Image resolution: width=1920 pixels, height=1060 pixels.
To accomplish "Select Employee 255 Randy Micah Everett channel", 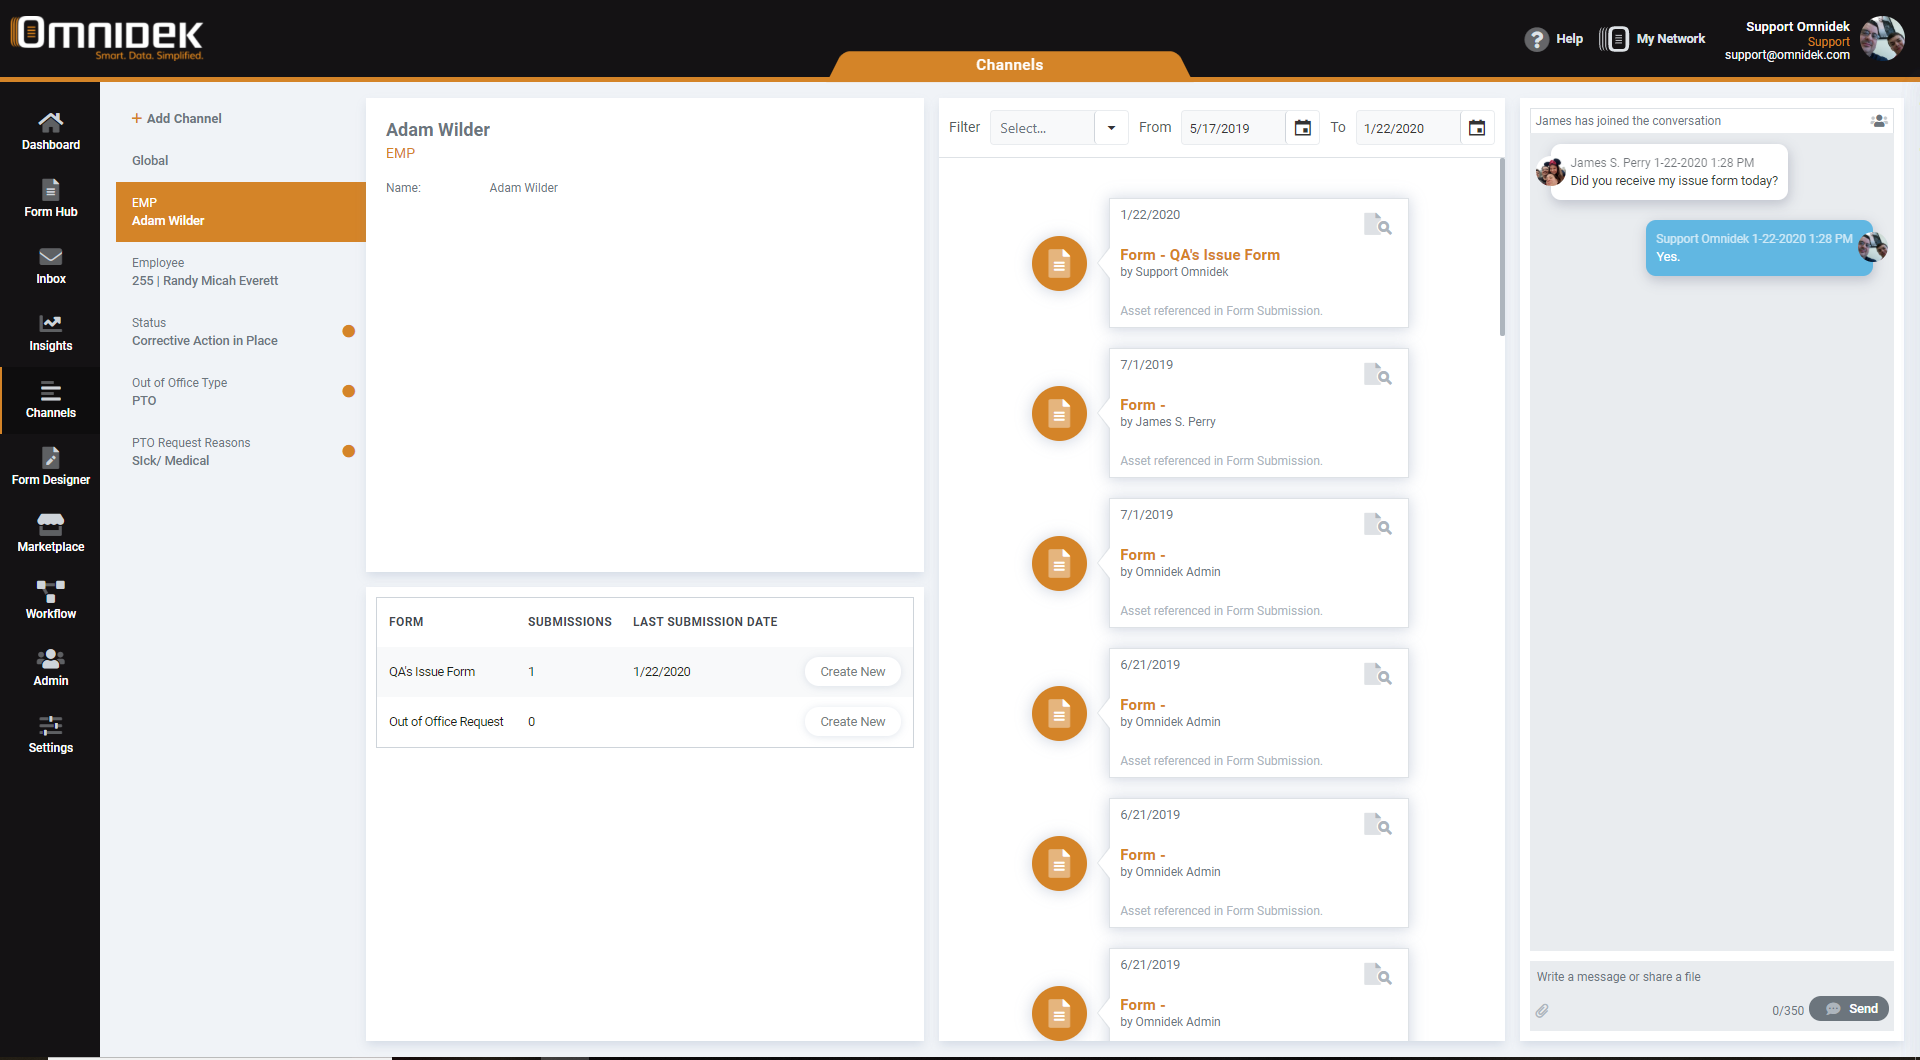I will point(241,272).
